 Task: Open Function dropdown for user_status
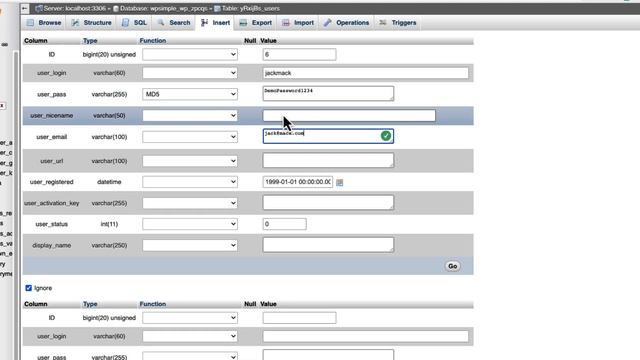click(190, 224)
